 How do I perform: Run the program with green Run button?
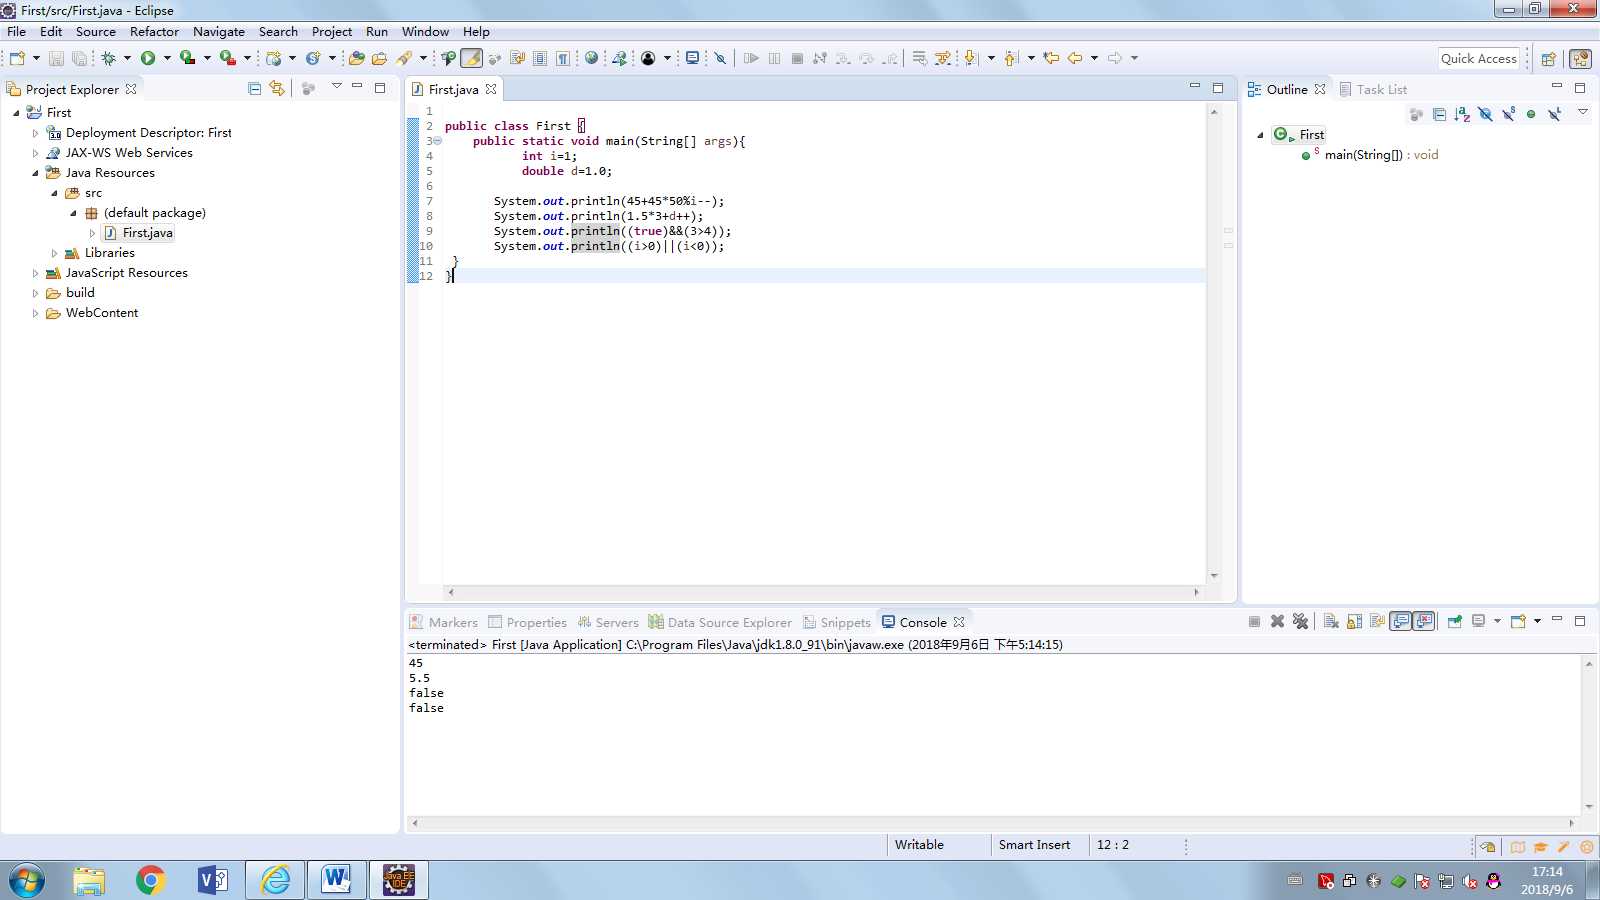(148, 58)
